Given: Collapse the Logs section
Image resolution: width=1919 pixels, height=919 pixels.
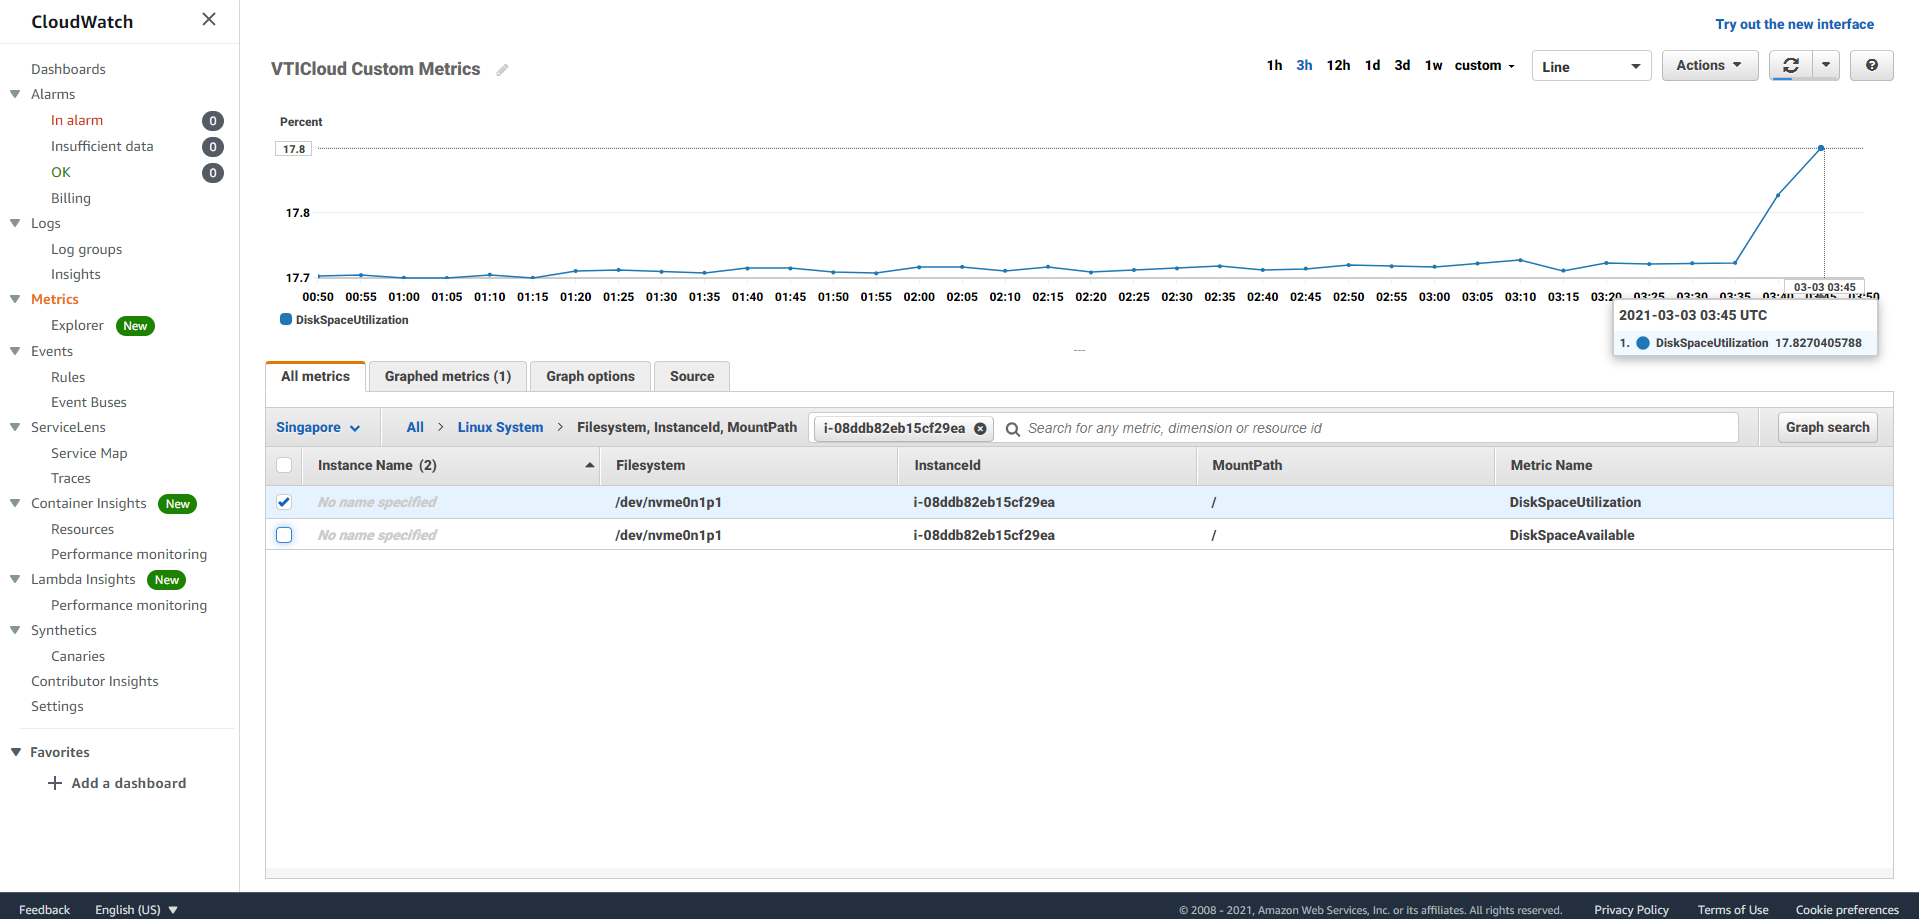Looking at the screenshot, I should (x=15, y=223).
